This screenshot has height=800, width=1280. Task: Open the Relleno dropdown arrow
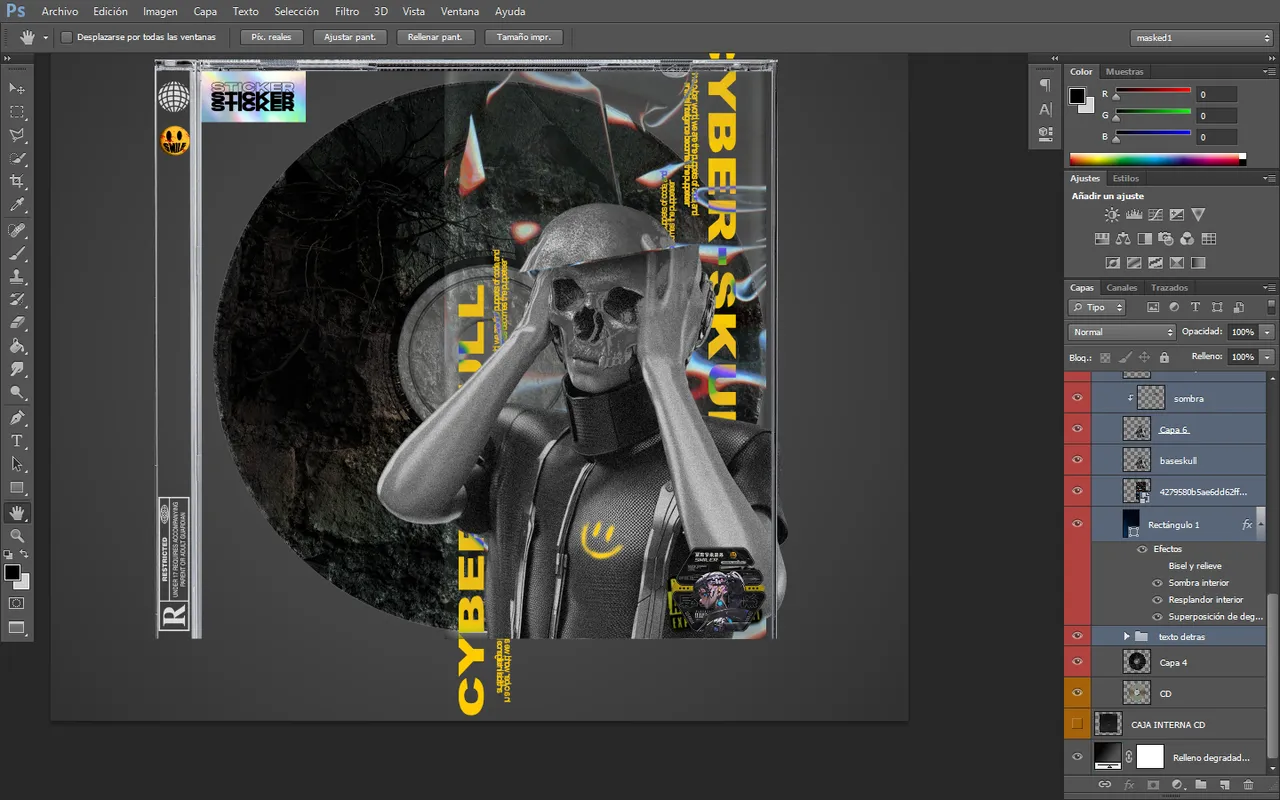tap(1267, 357)
